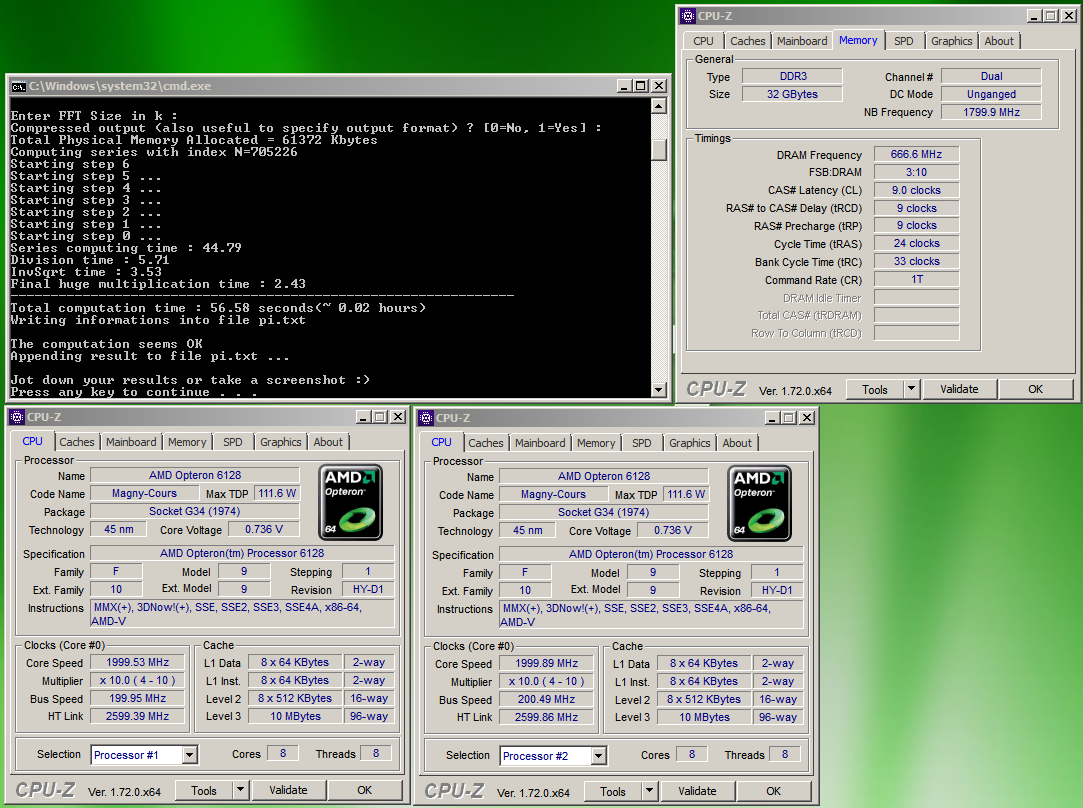Click cmd scrollbar up arrow
This screenshot has height=808, width=1083.
659,106
